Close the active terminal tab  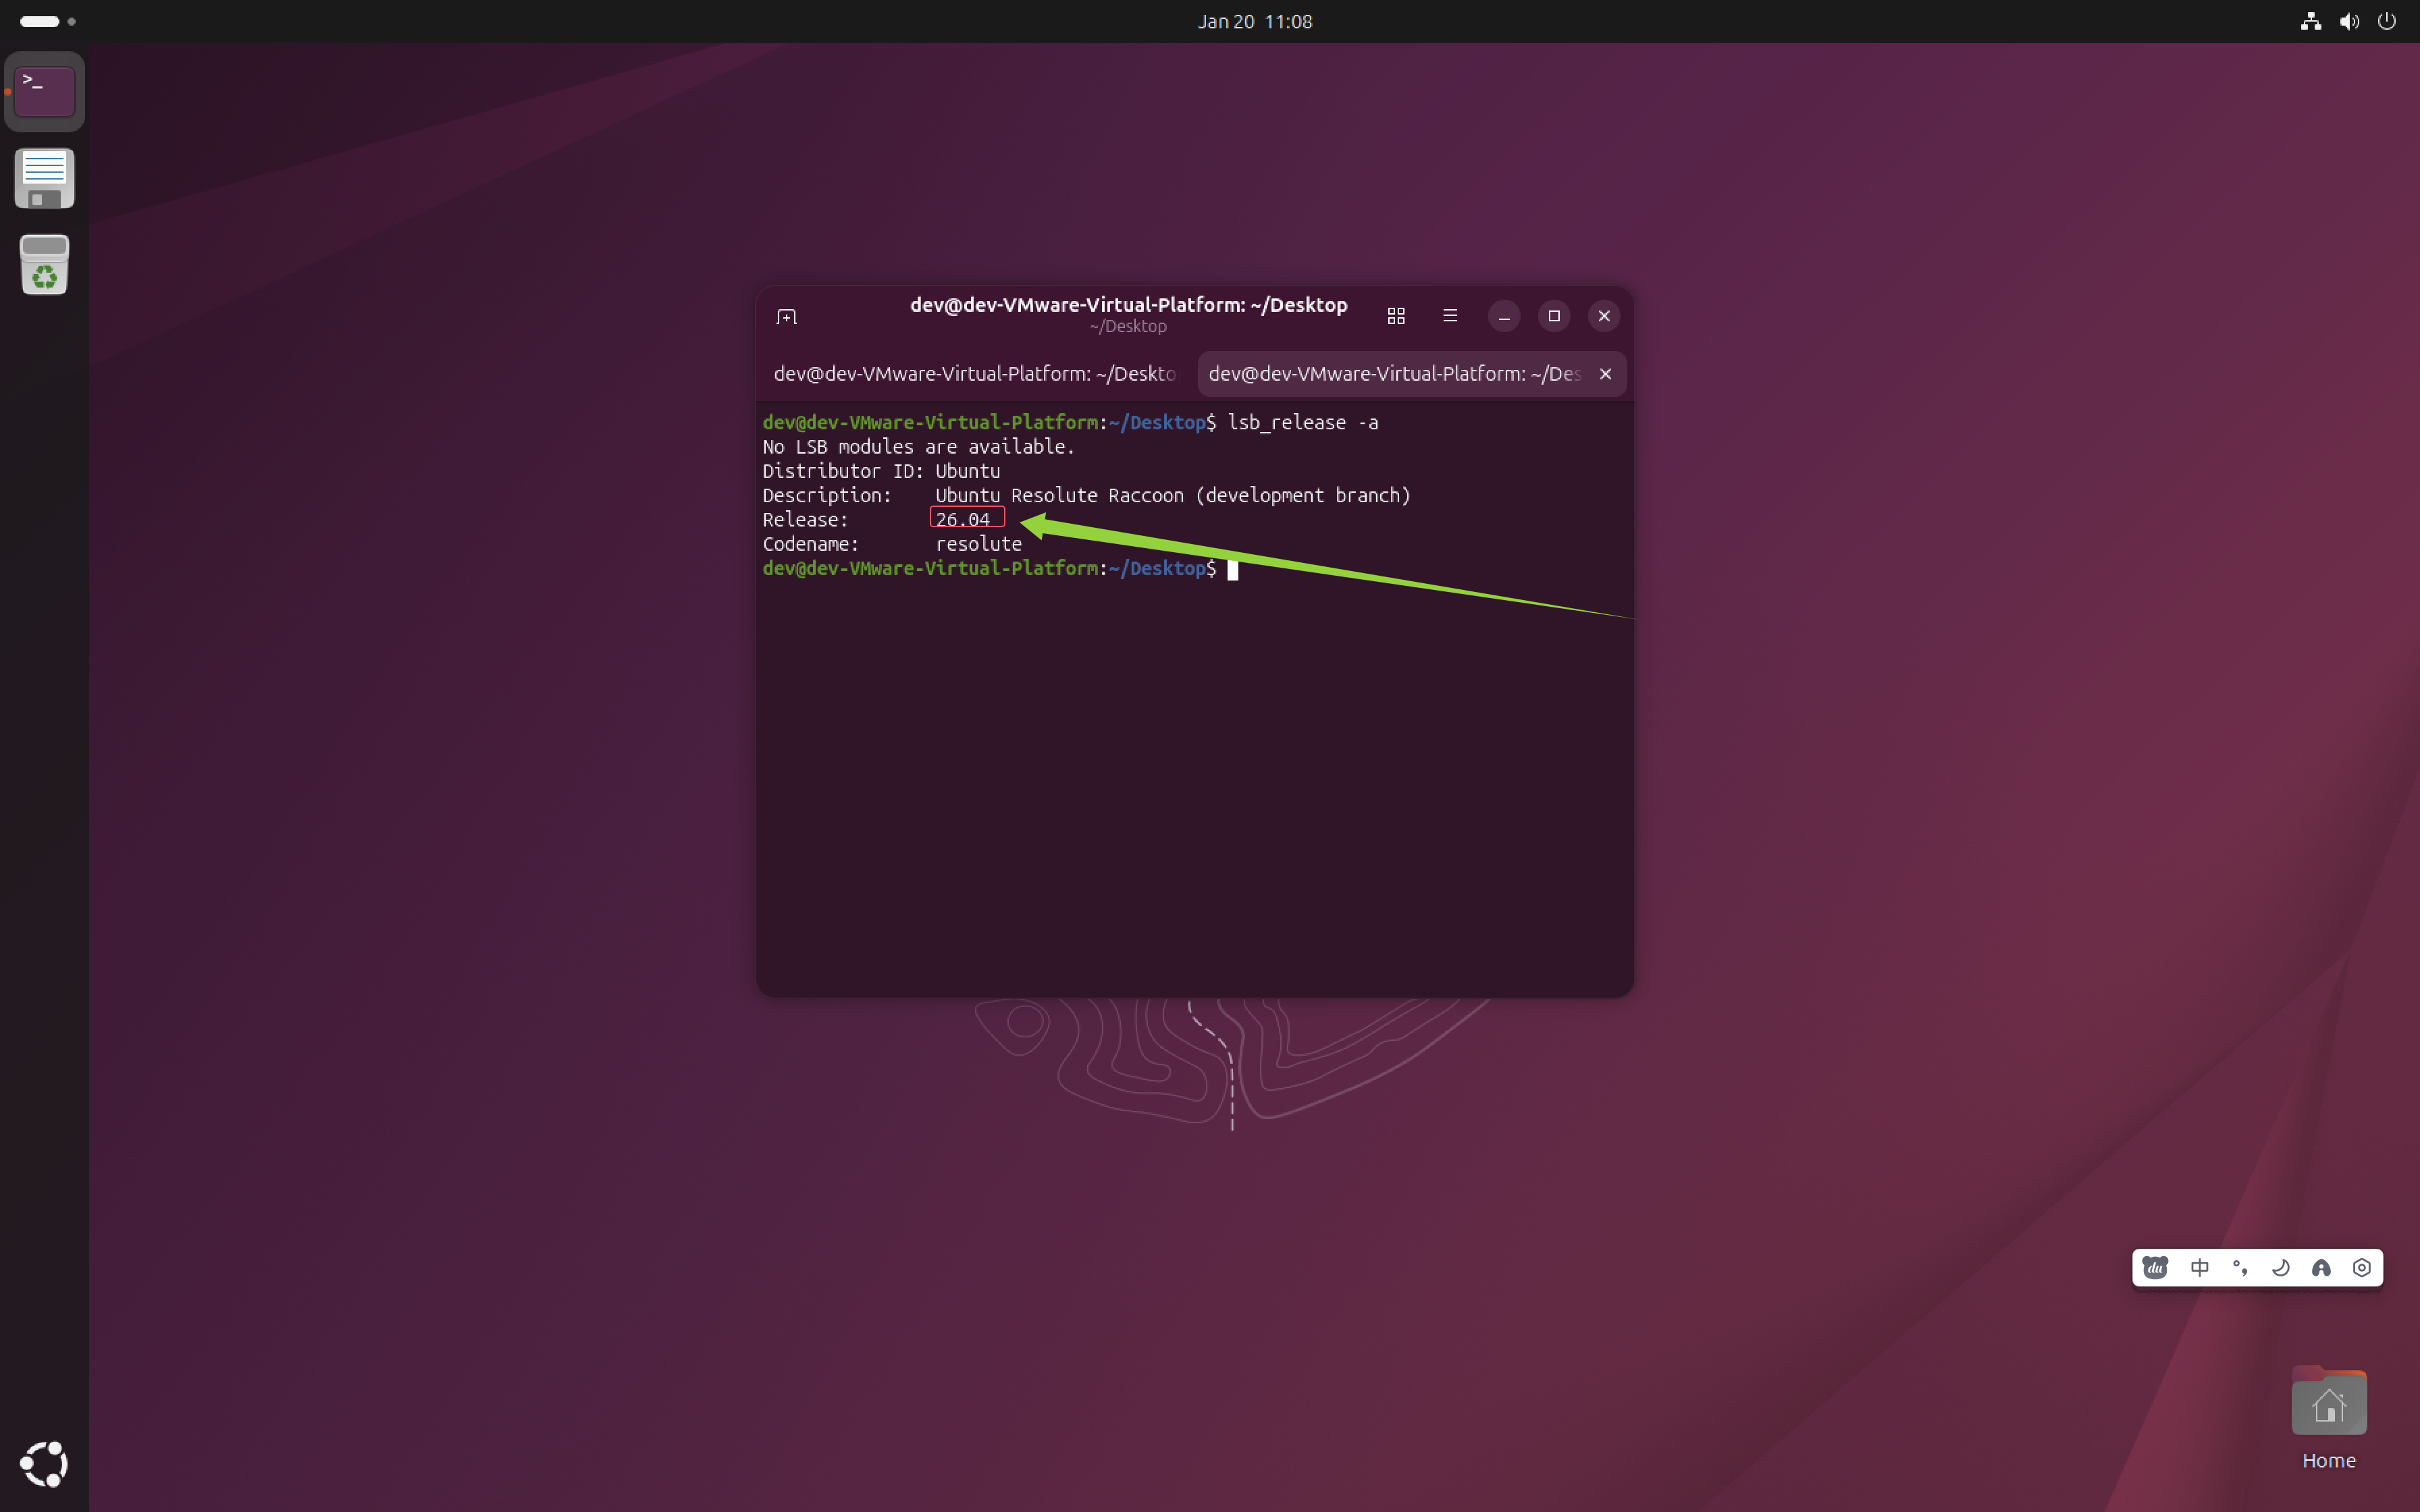point(1605,374)
